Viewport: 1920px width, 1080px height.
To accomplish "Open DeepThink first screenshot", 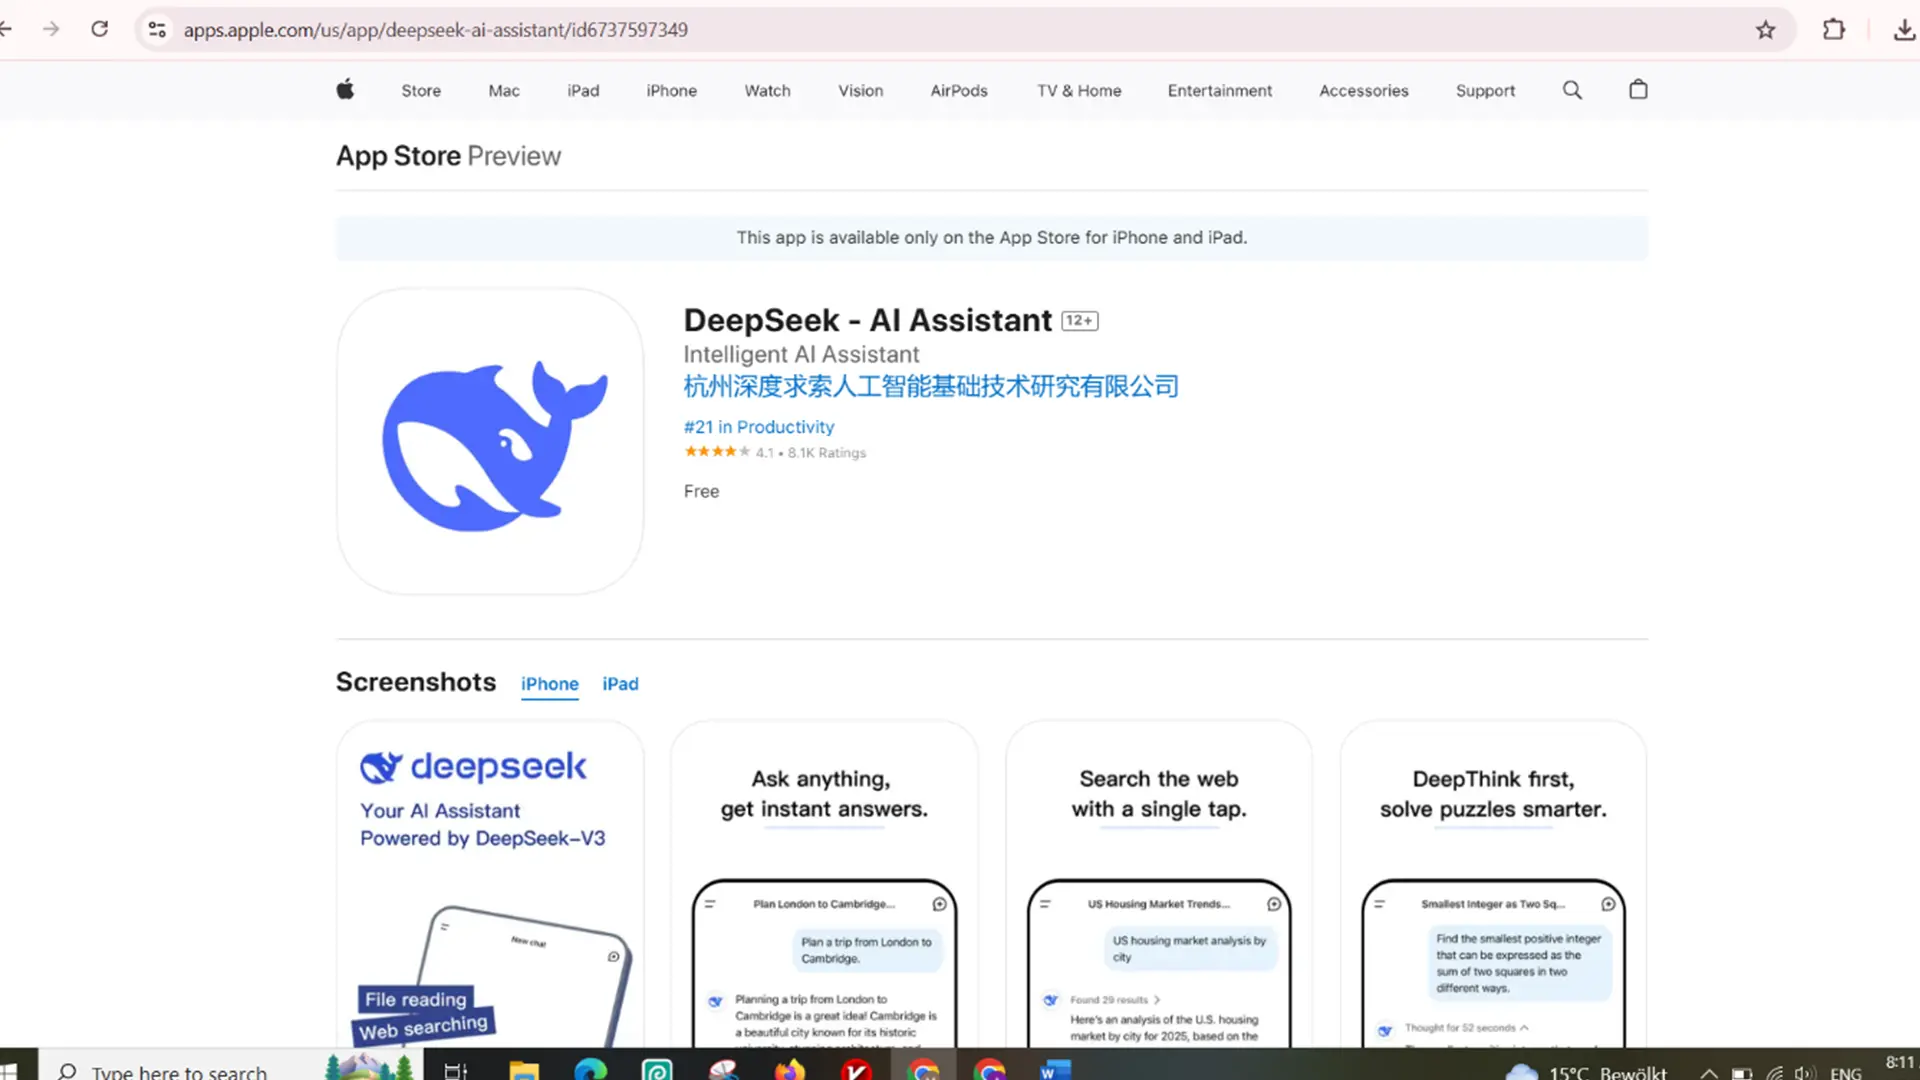I will coord(1493,884).
